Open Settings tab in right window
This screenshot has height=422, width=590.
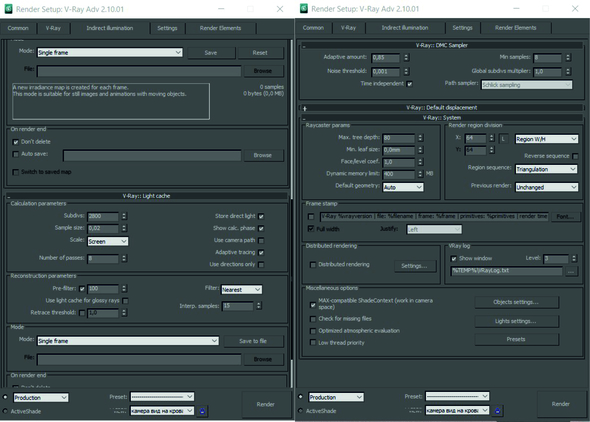pyautogui.click(x=462, y=28)
